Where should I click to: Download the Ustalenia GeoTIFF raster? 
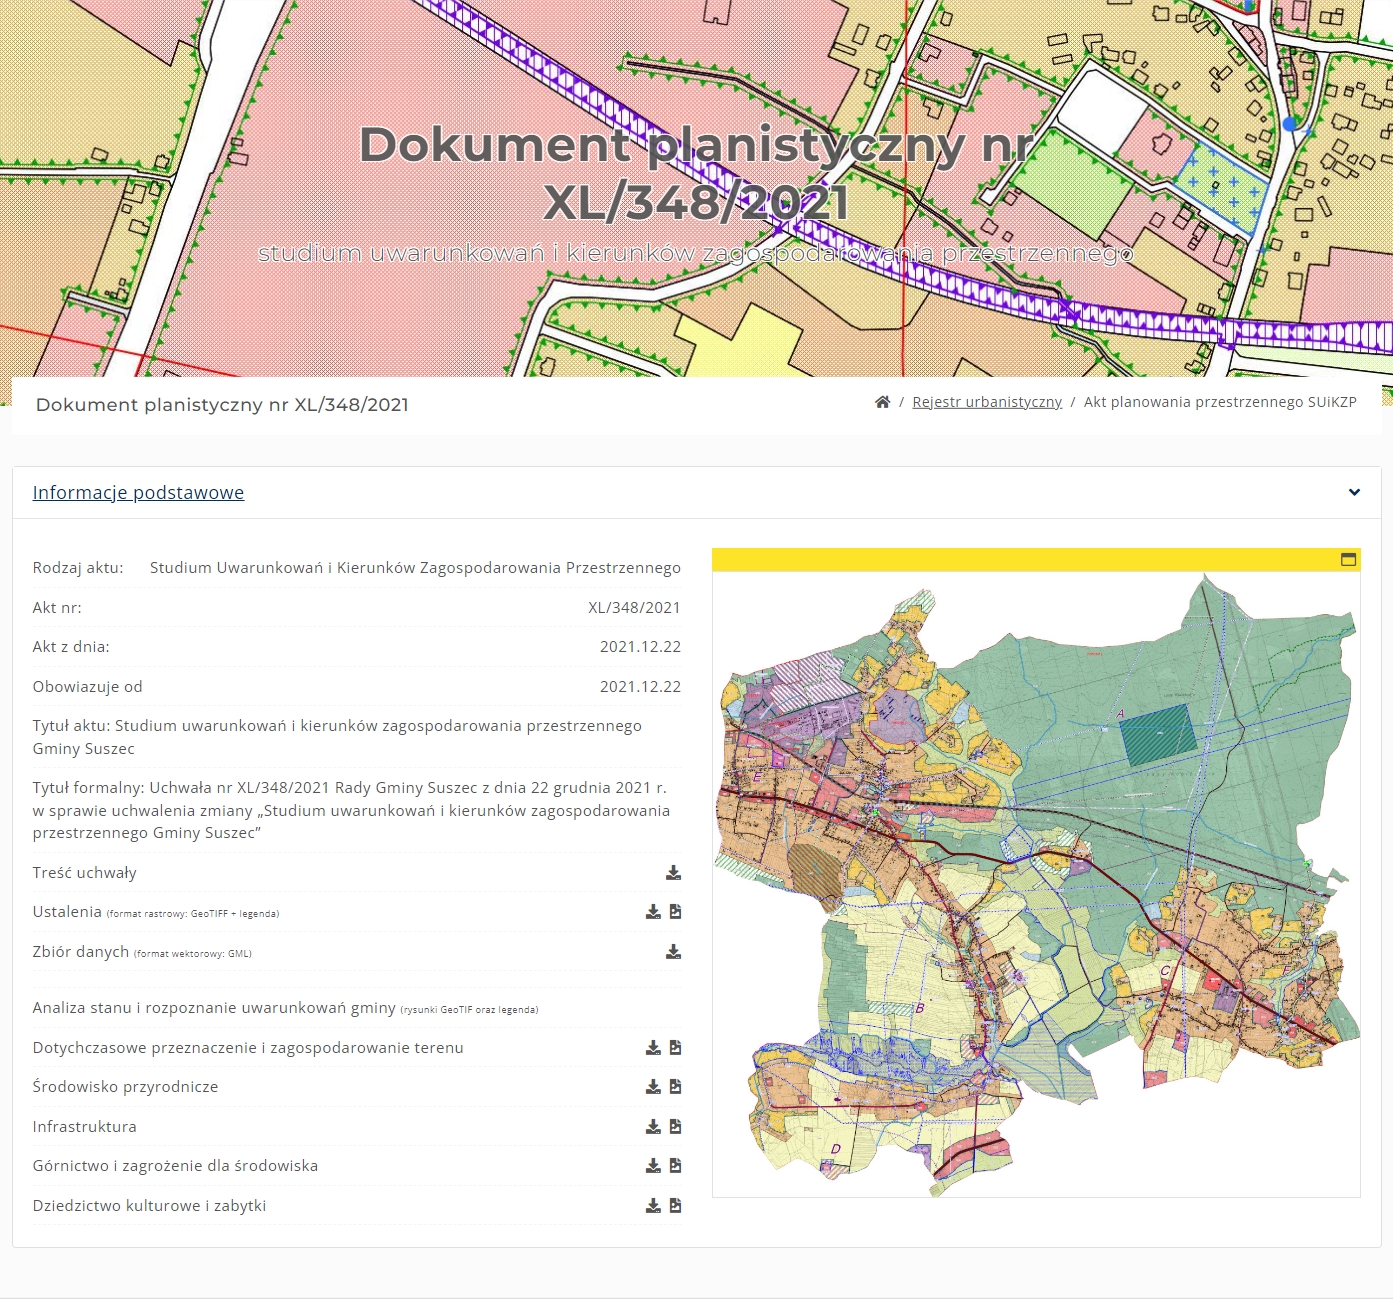pos(653,912)
